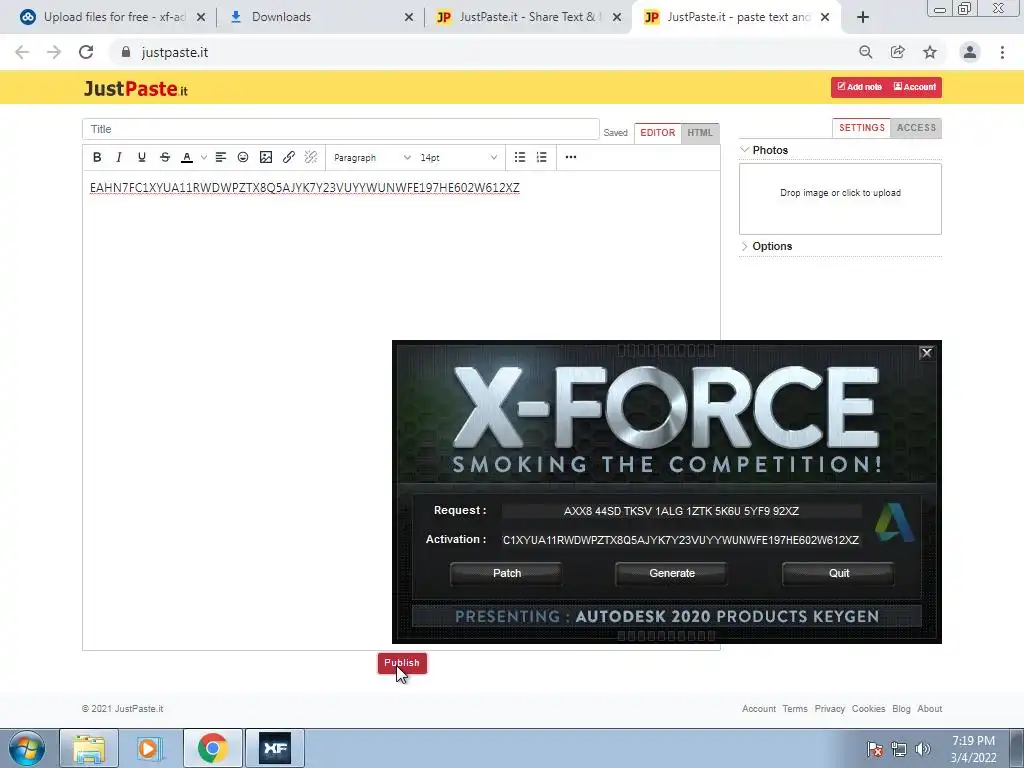Click the site lock icon
Screen dimensions: 1024x768
point(126,52)
